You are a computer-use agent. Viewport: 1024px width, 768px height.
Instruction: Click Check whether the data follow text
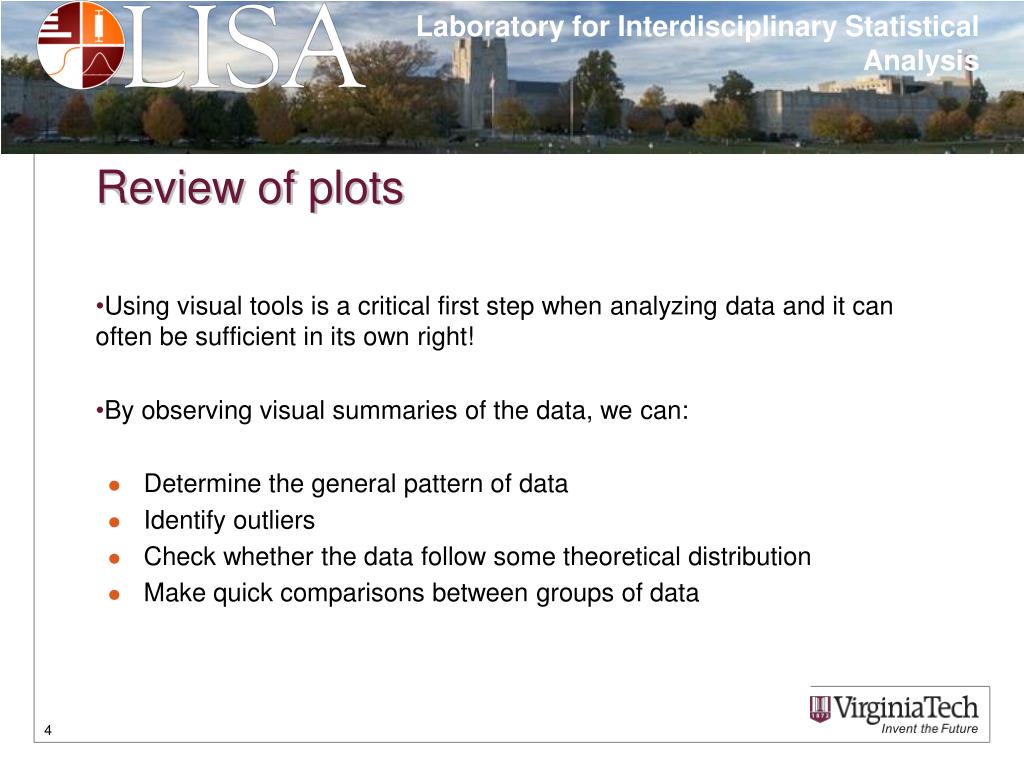click(x=477, y=556)
